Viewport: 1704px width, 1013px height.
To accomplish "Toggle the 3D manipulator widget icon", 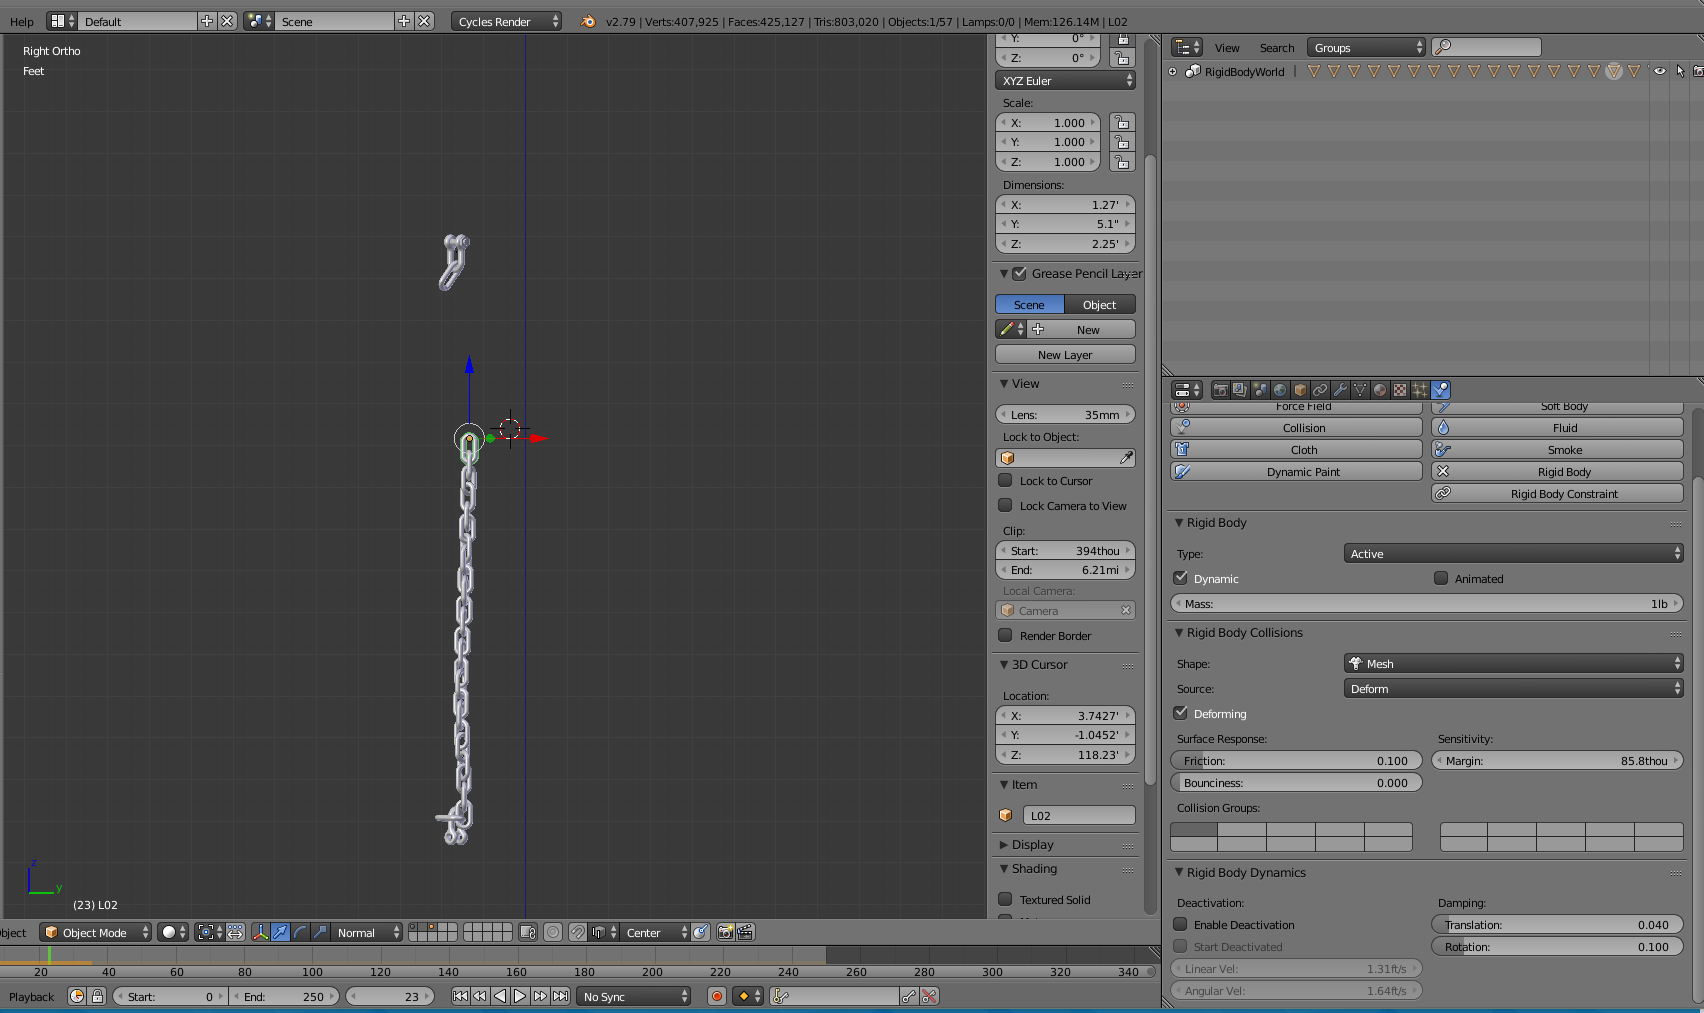I will tap(261, 932).
